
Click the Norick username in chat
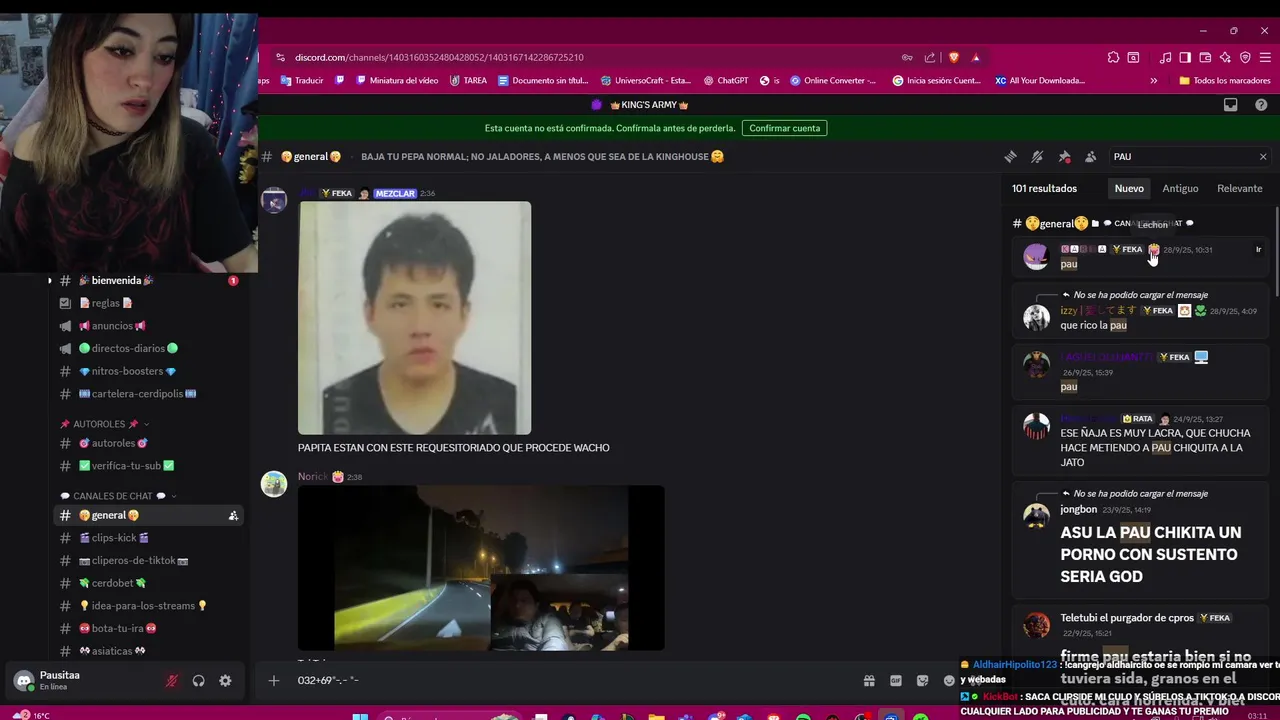[312, 477]
